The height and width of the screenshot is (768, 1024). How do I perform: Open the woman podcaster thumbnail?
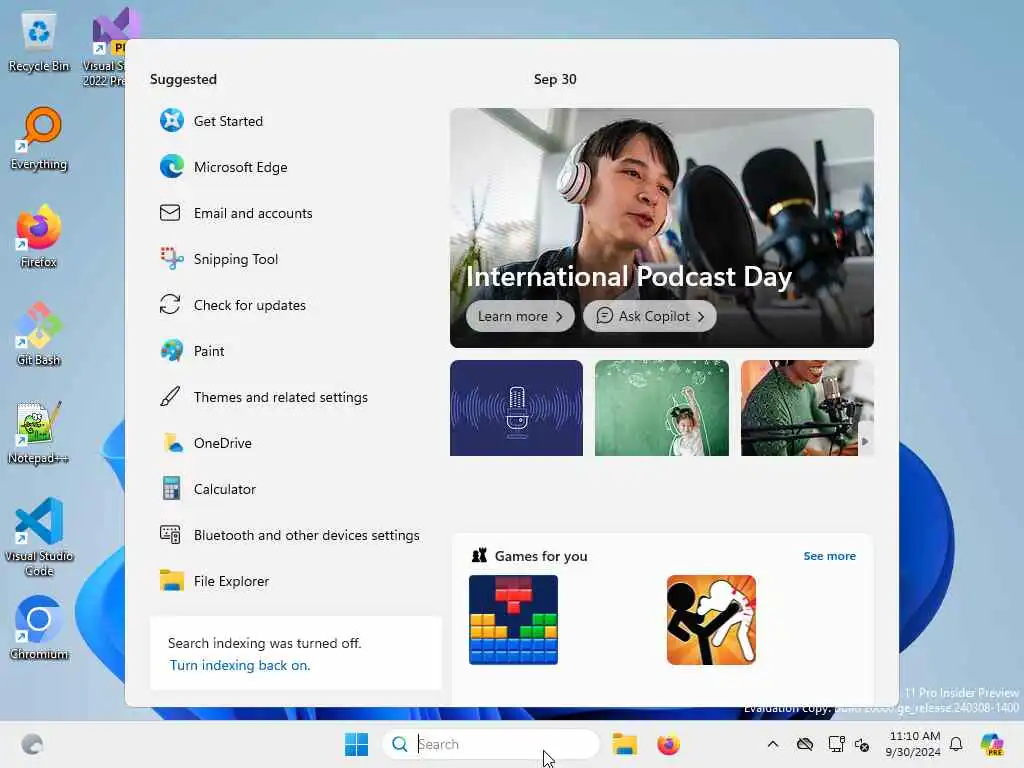point(807,408)
